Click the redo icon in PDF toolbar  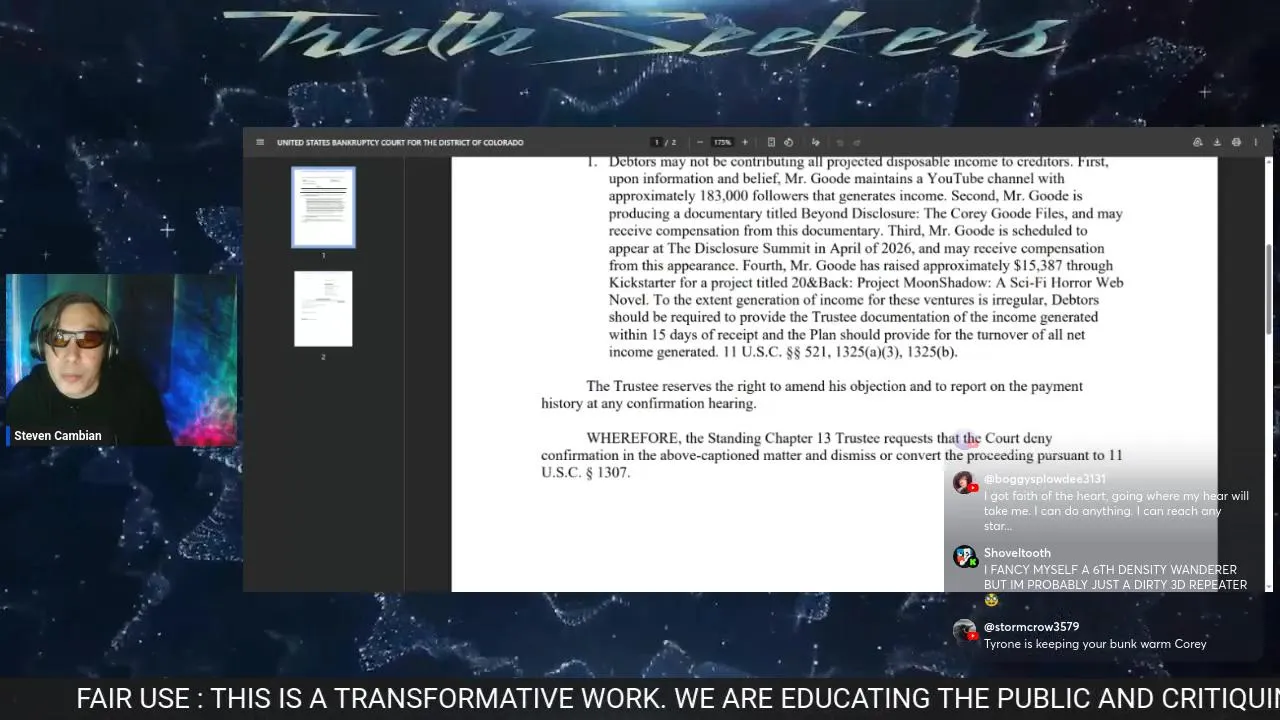point(857,142)
